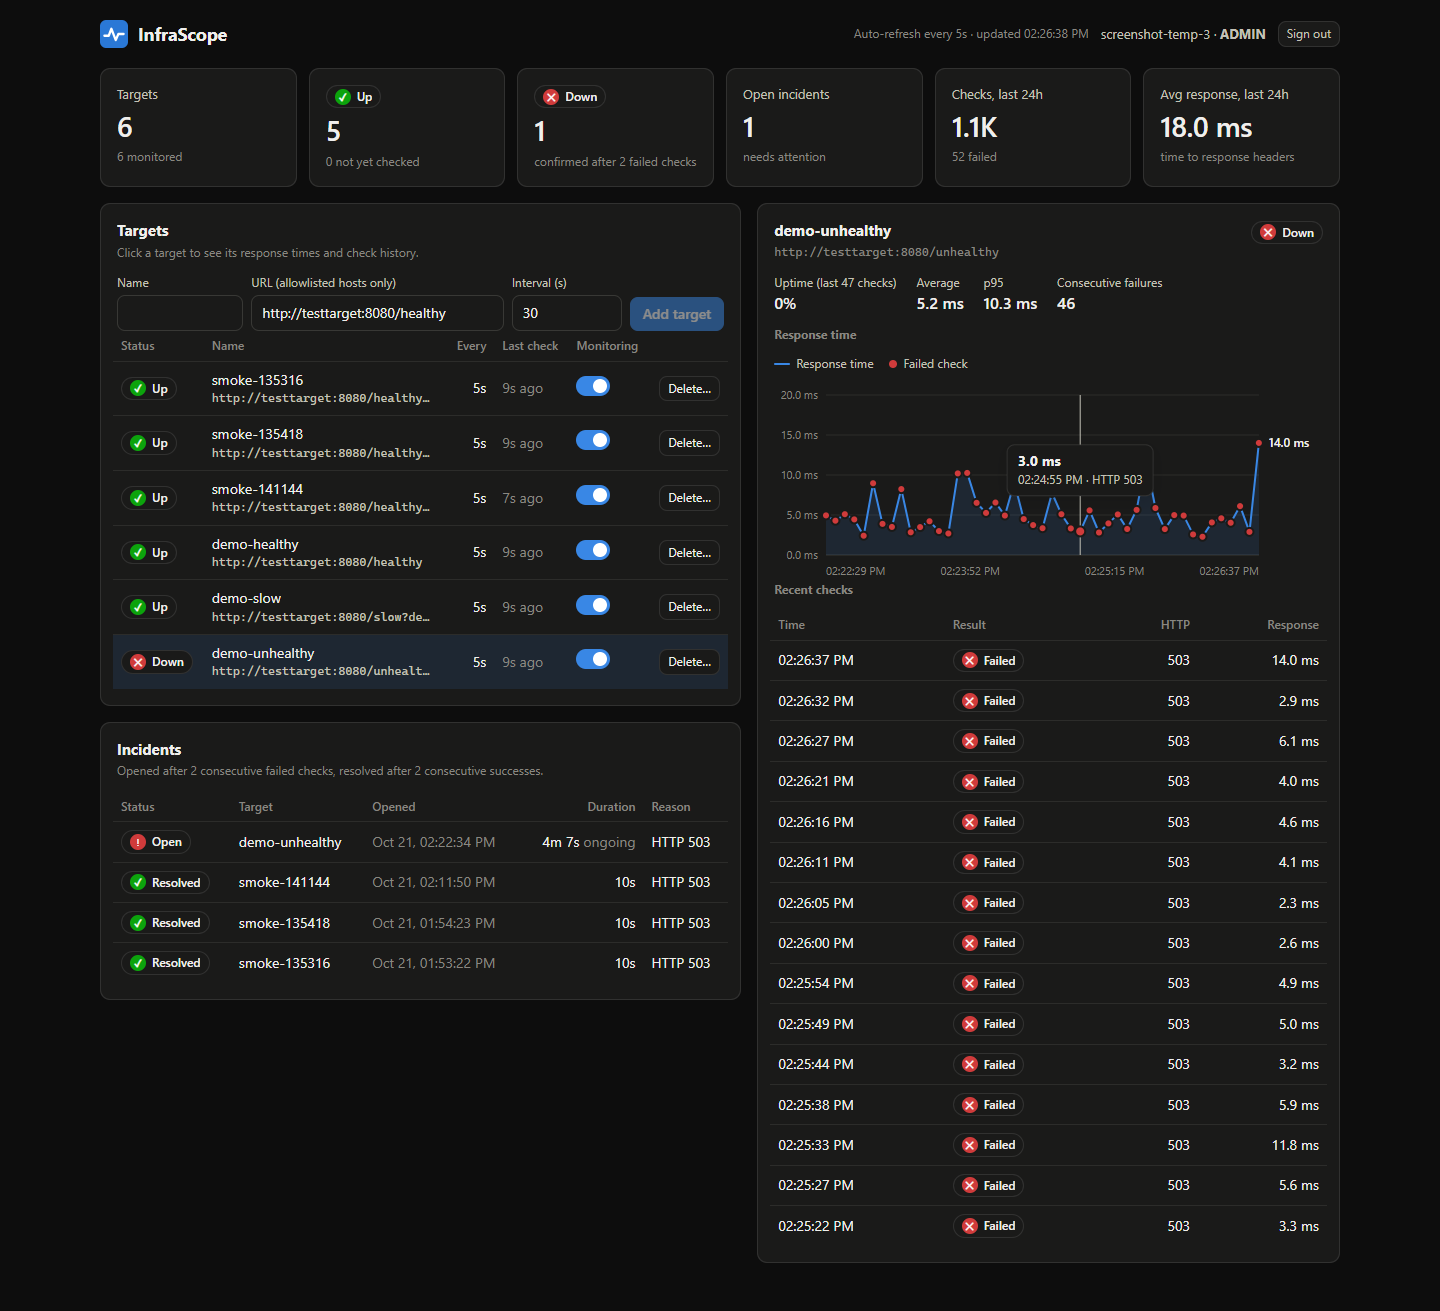This screenshot has width=1440, height=1311.
Task: Toggle monitoring for smoke-135316
Action: tap(593, 386)
